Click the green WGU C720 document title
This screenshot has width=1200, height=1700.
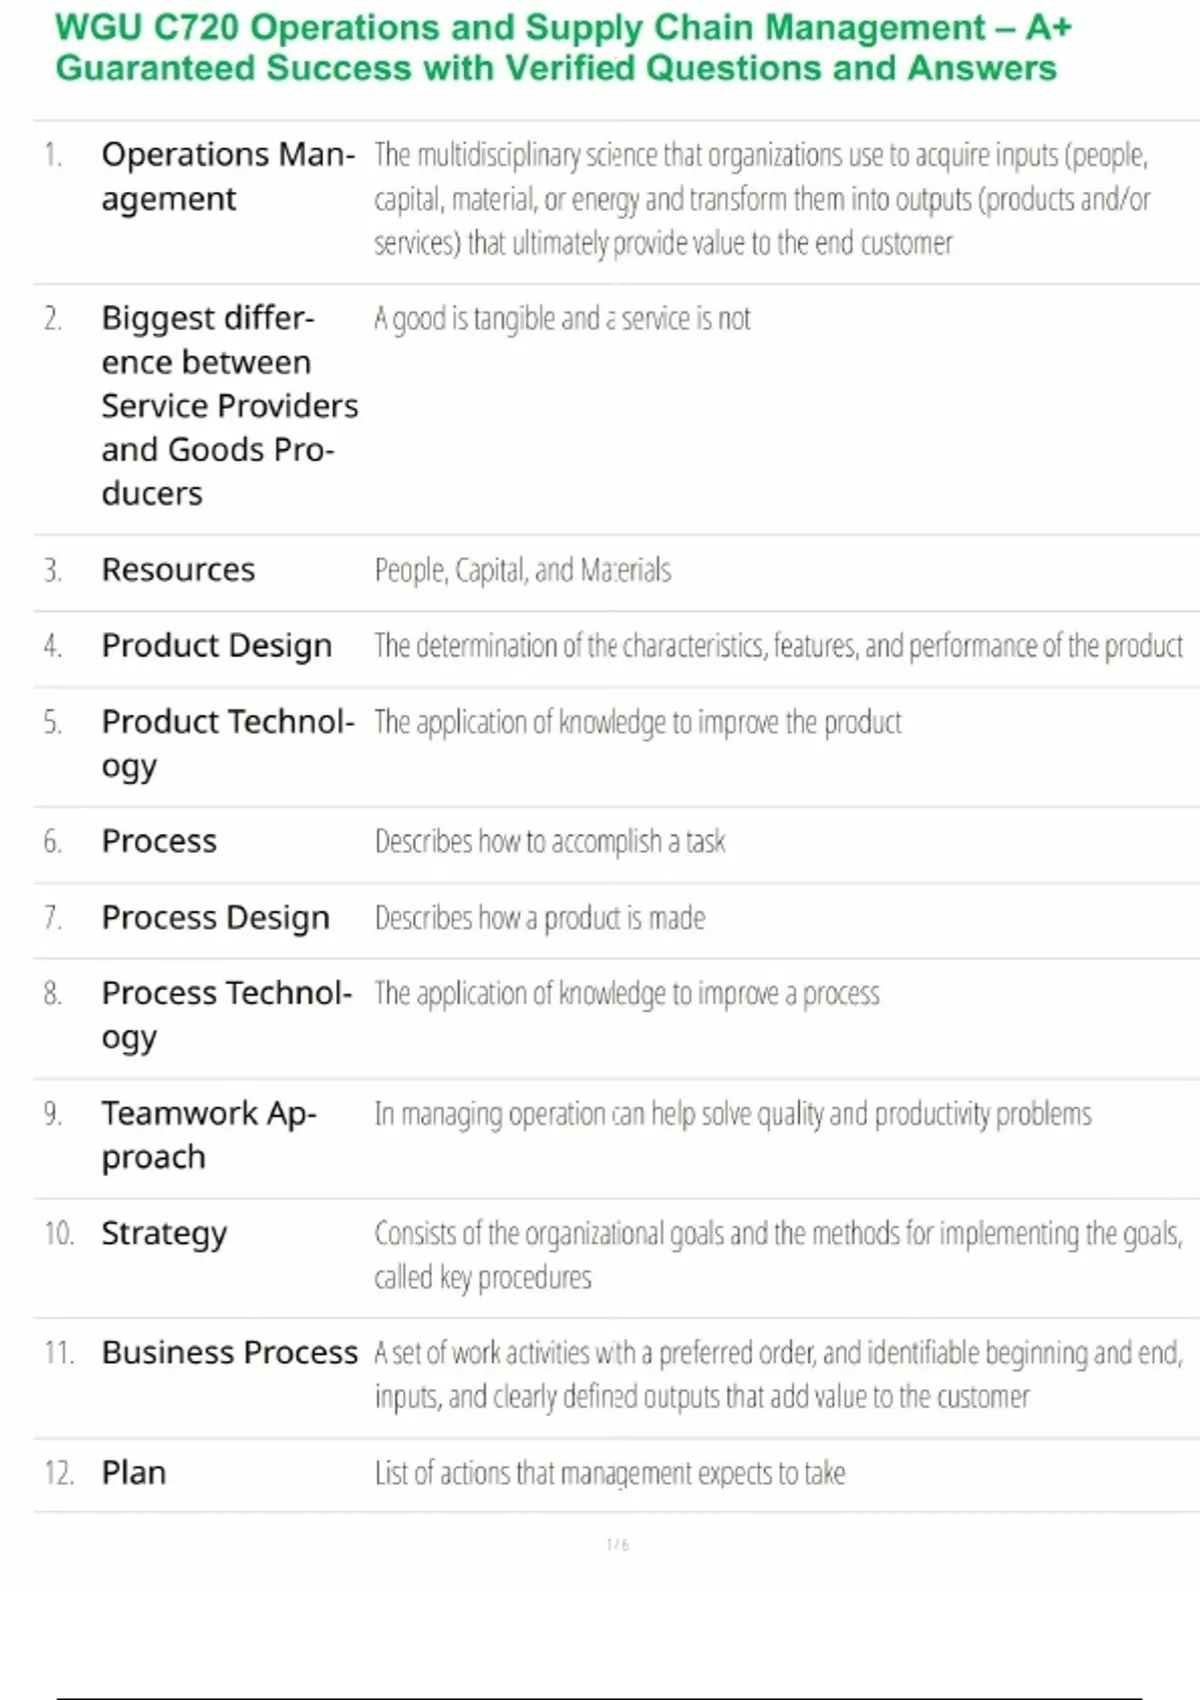[x=563, y=48]
